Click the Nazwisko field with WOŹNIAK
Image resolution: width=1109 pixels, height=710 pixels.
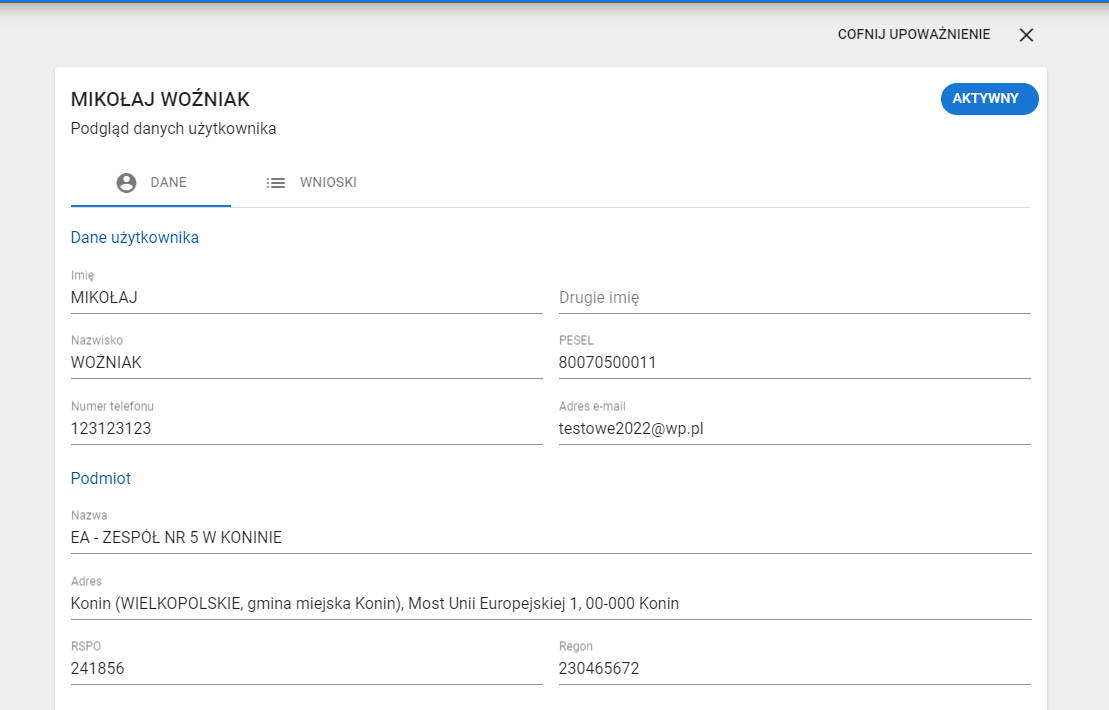306,362
